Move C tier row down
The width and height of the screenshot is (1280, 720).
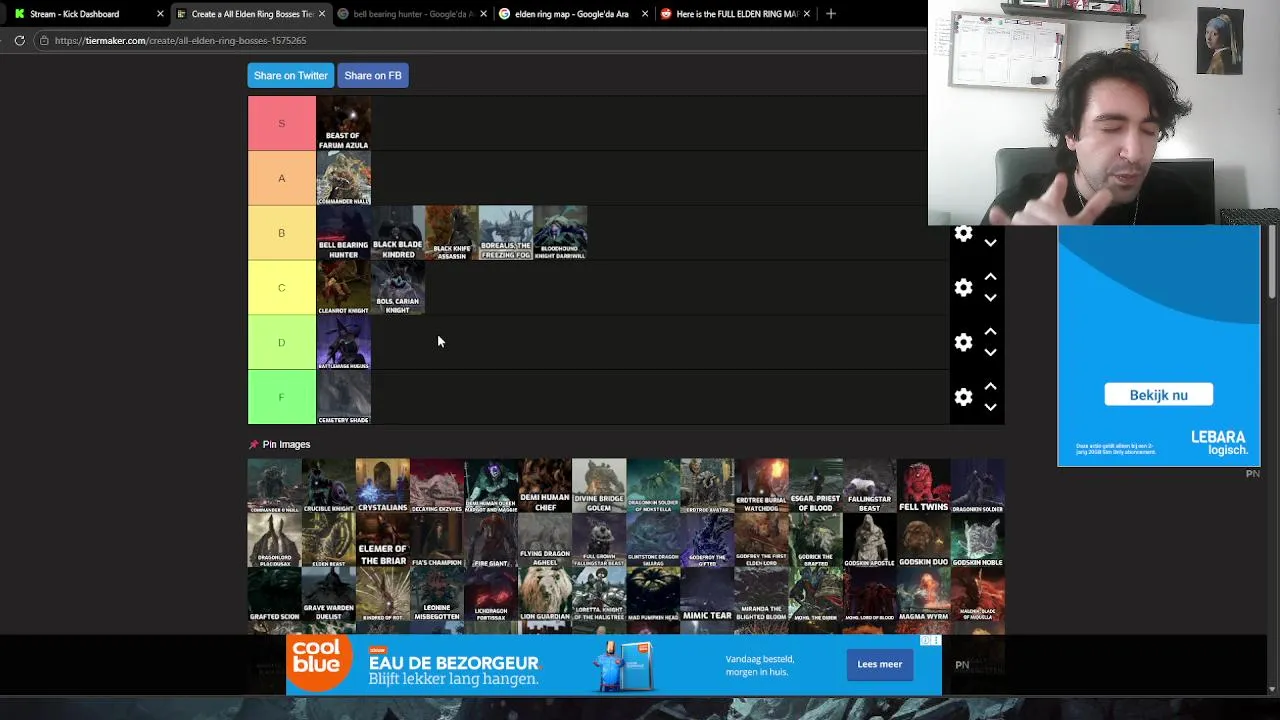[990, 298]
